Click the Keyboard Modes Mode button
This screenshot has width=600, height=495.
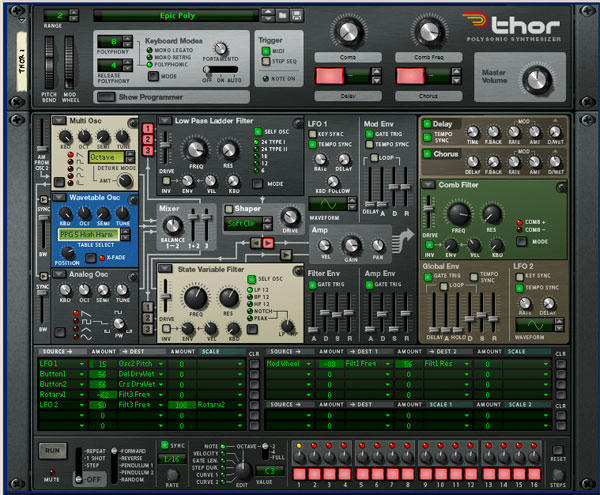pyautogui.click(x=153, y=76)
